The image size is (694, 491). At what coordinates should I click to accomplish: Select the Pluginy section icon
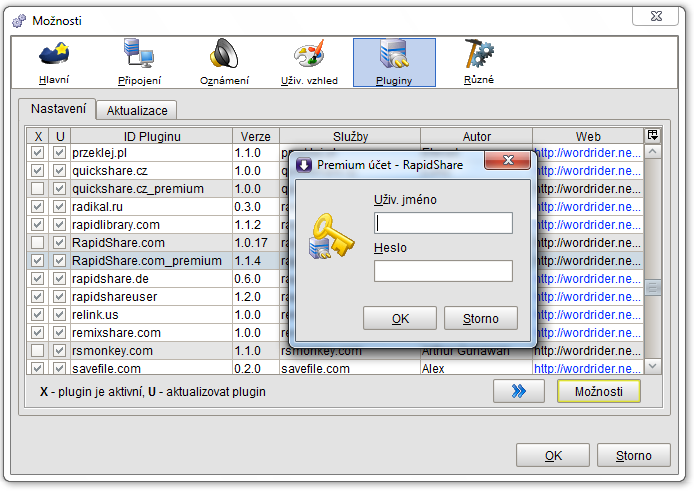pos(394,62)
